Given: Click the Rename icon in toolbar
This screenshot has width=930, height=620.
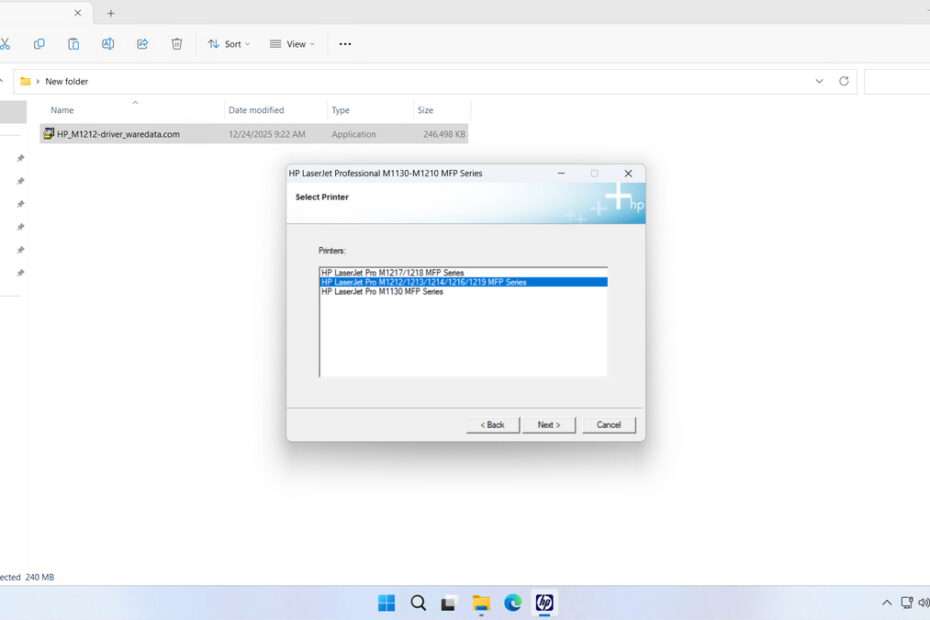Looking at the screenshot, I should [108, 44].
